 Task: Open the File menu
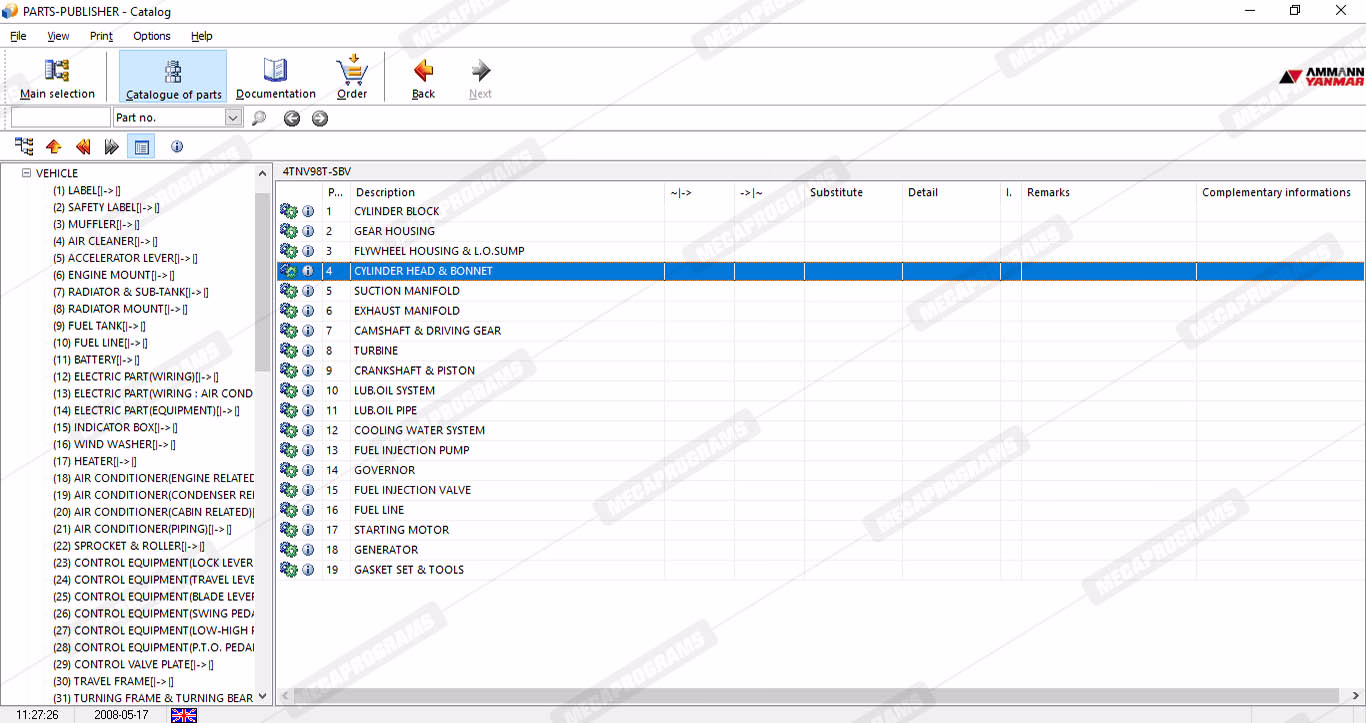[18, 36]
